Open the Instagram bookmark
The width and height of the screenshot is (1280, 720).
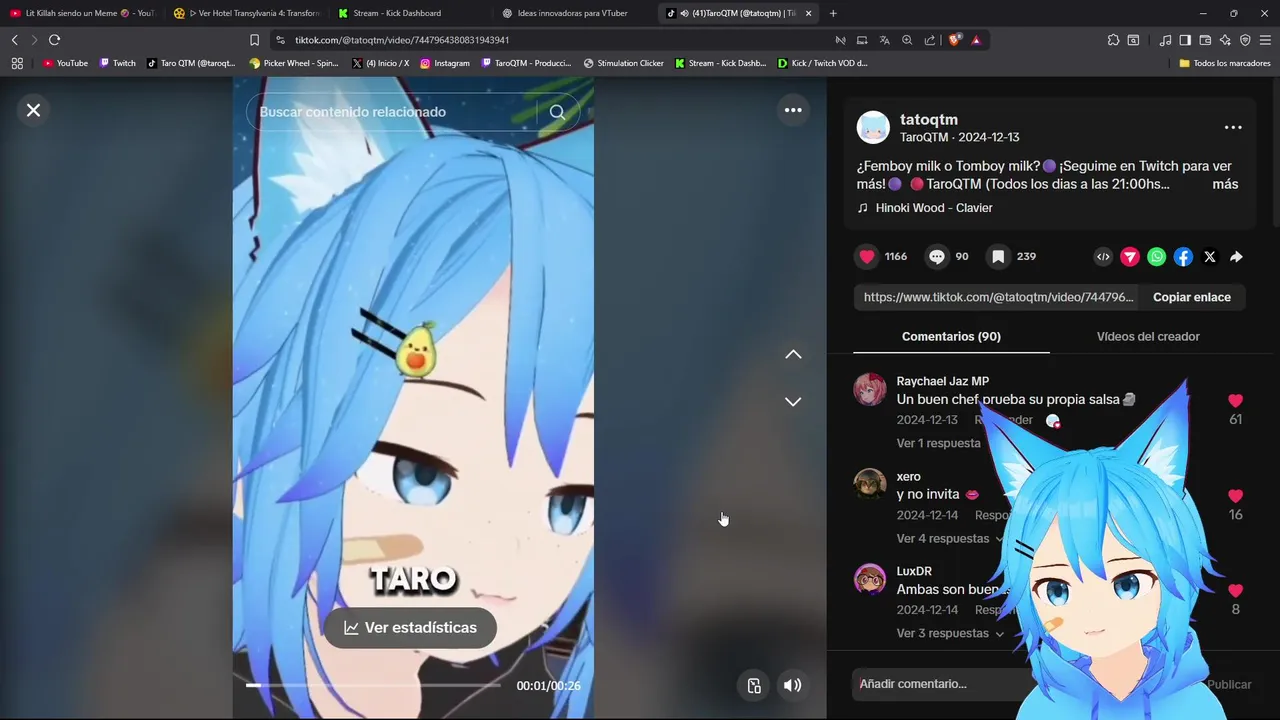pos(445,63)
